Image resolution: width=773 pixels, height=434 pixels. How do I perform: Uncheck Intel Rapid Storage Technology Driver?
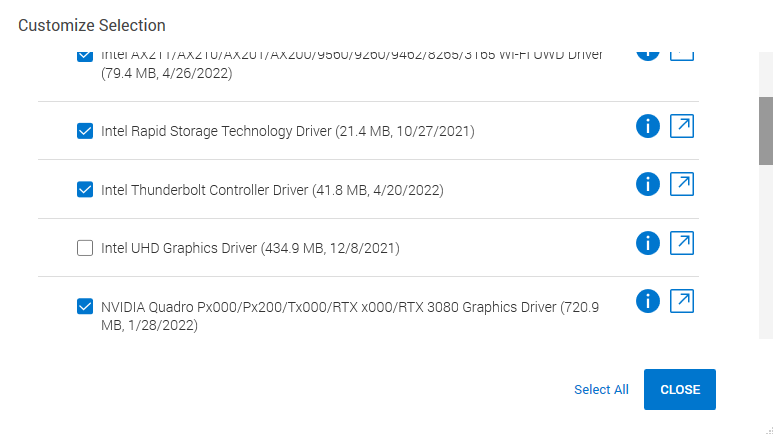point(85,131)
